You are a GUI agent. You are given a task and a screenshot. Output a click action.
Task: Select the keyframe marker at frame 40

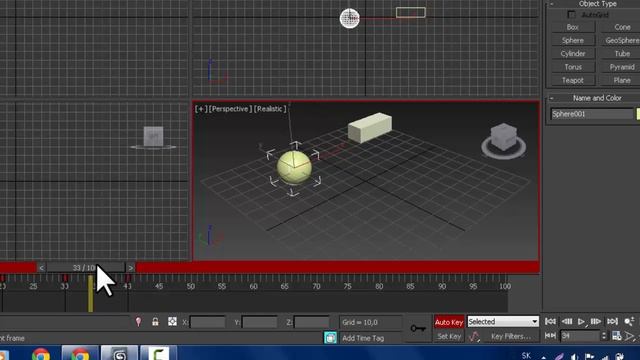coord(128,278)
